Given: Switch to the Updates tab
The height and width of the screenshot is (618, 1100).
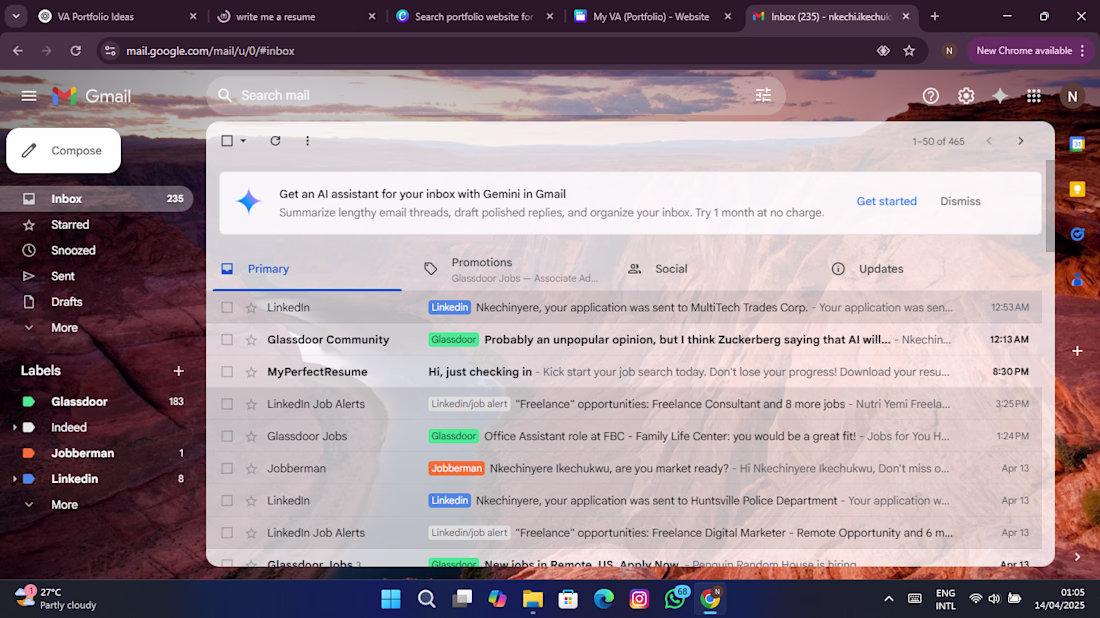Looking at the screenshot, I should (x=920, y=269).
